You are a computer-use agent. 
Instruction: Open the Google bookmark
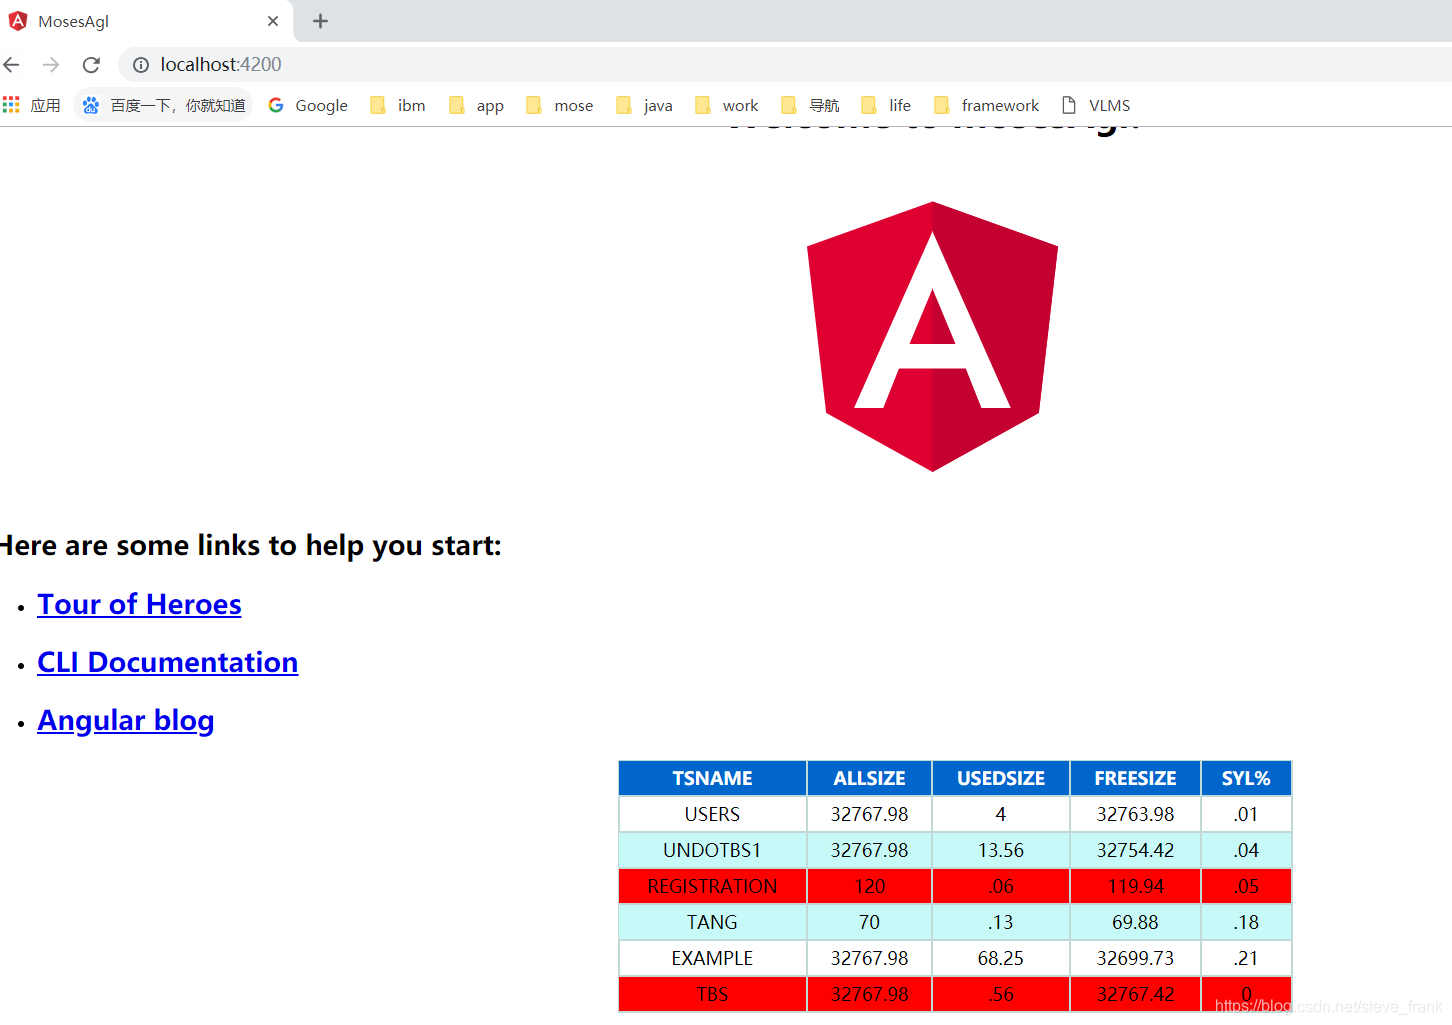tap(308, 105)
